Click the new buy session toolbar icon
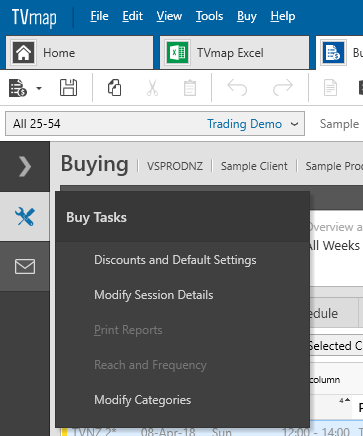Viewport: 363px width, 436px height. [x=18, y=88]
